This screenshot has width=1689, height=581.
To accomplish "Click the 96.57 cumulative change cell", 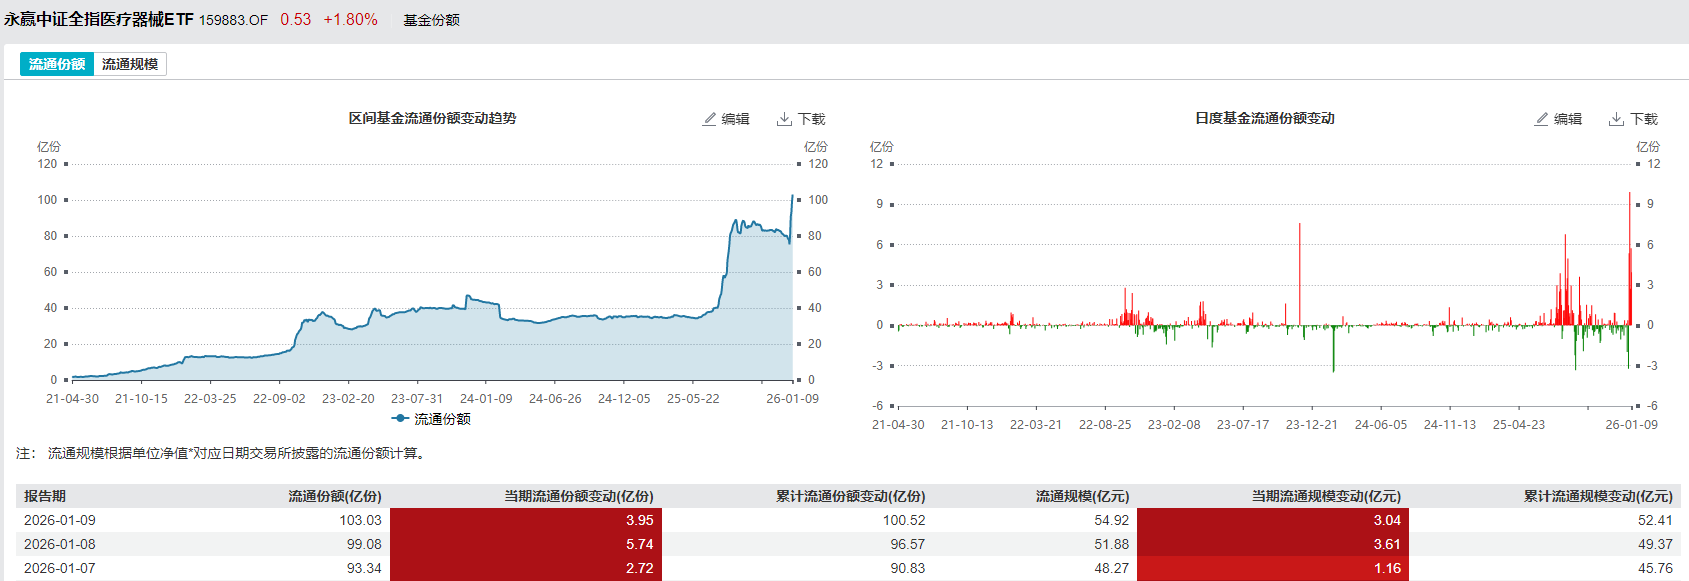I will (908, 544).
